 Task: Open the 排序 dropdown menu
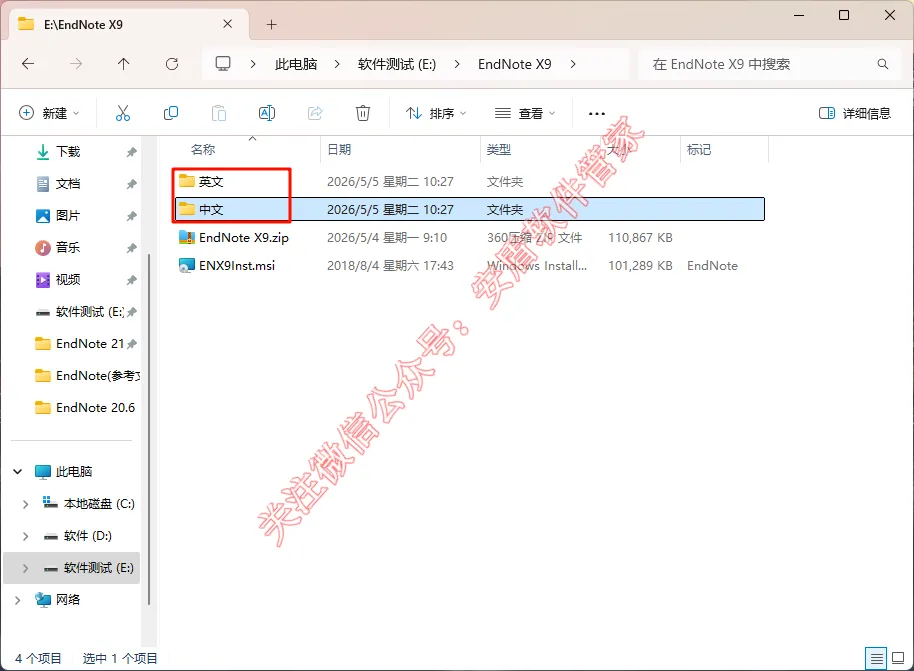pyautogui.click(x=437, y=113)
